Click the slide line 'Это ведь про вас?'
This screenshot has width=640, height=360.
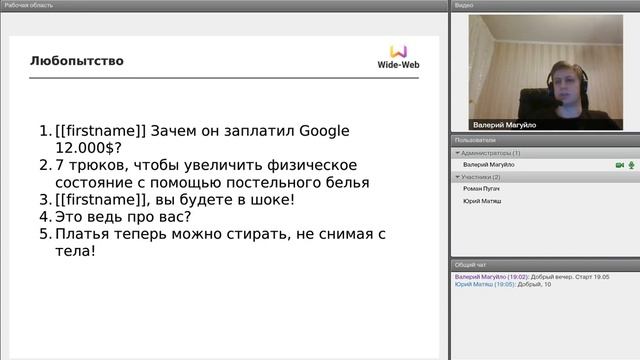pyautogui.click(x=123, y=217)
